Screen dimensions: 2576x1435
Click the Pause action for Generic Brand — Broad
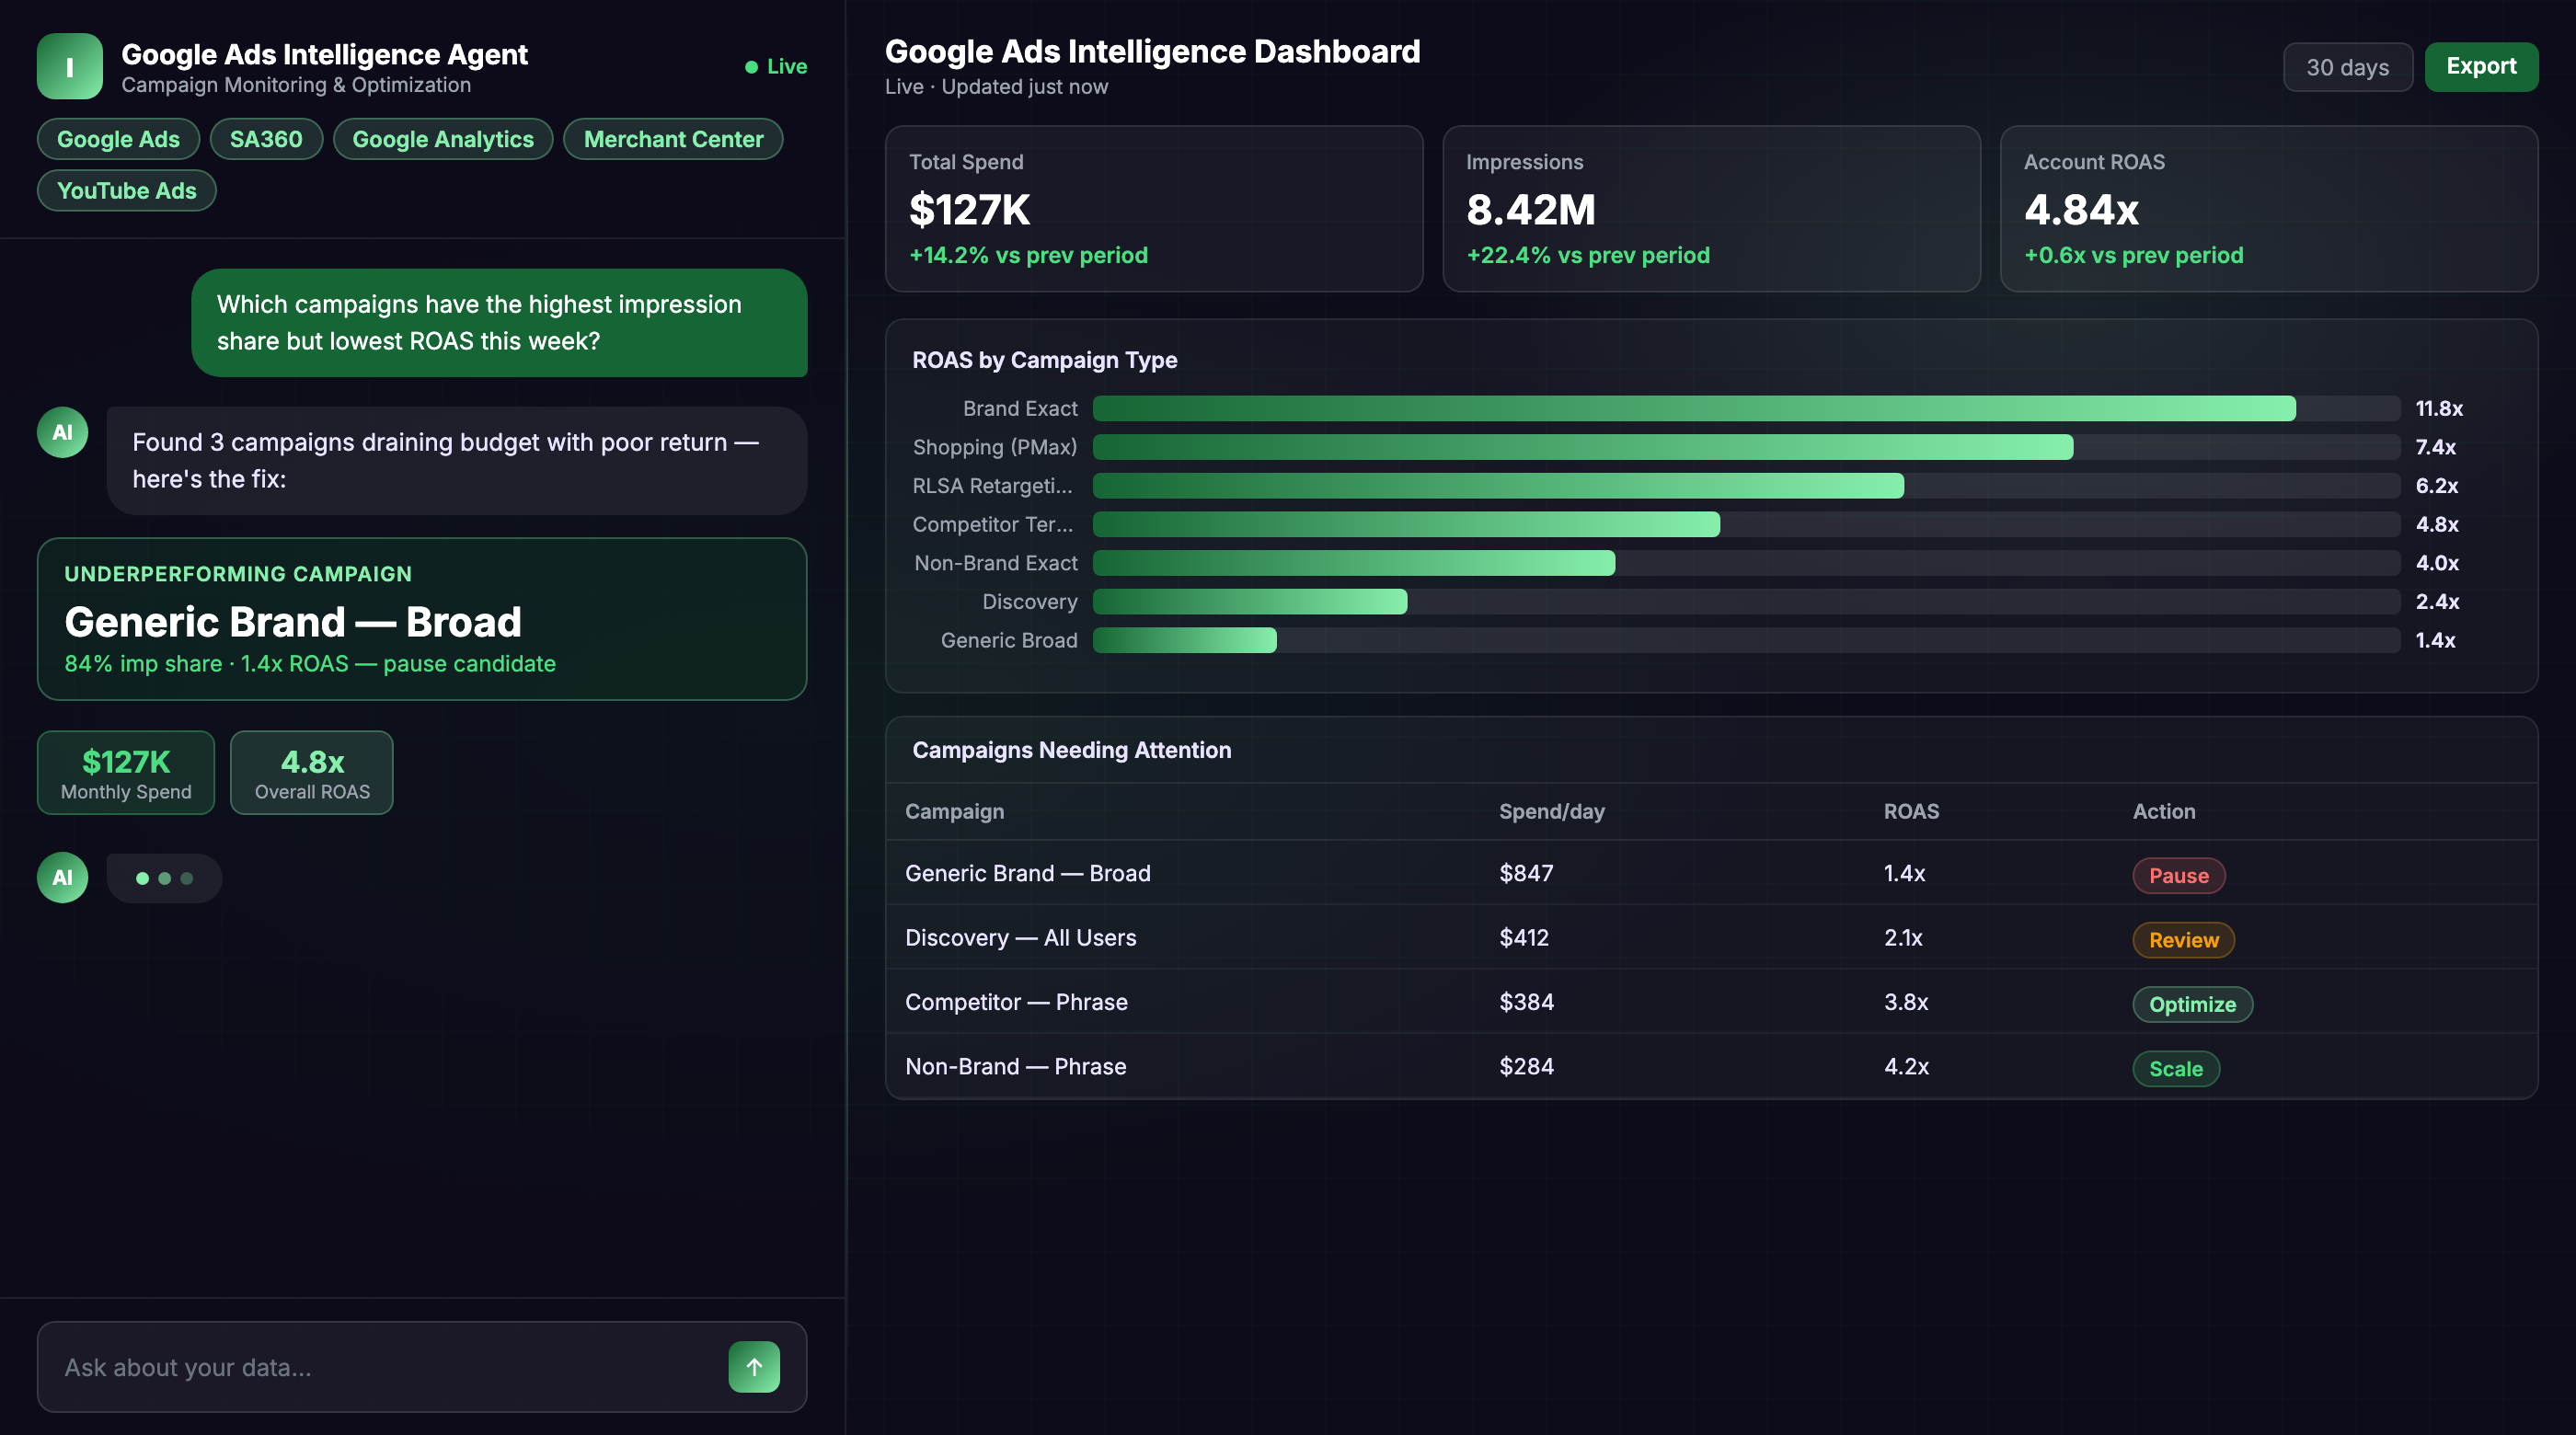2179,875
